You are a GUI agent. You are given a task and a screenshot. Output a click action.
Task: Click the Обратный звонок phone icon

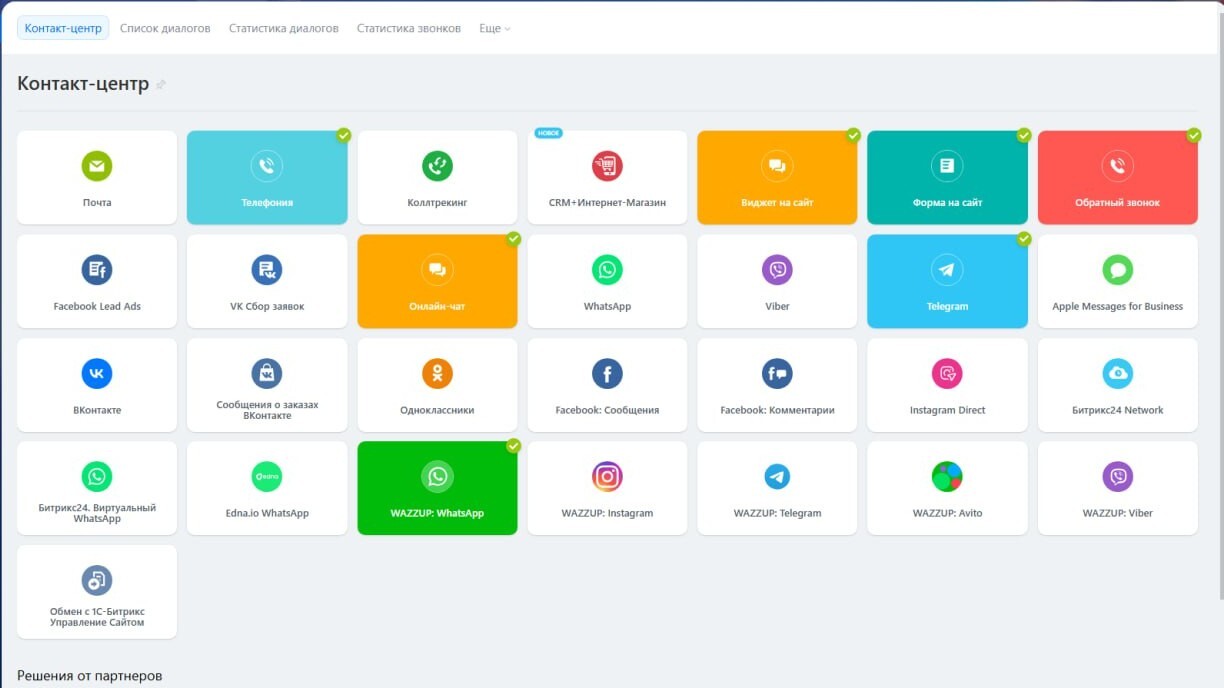point(1117,166)
